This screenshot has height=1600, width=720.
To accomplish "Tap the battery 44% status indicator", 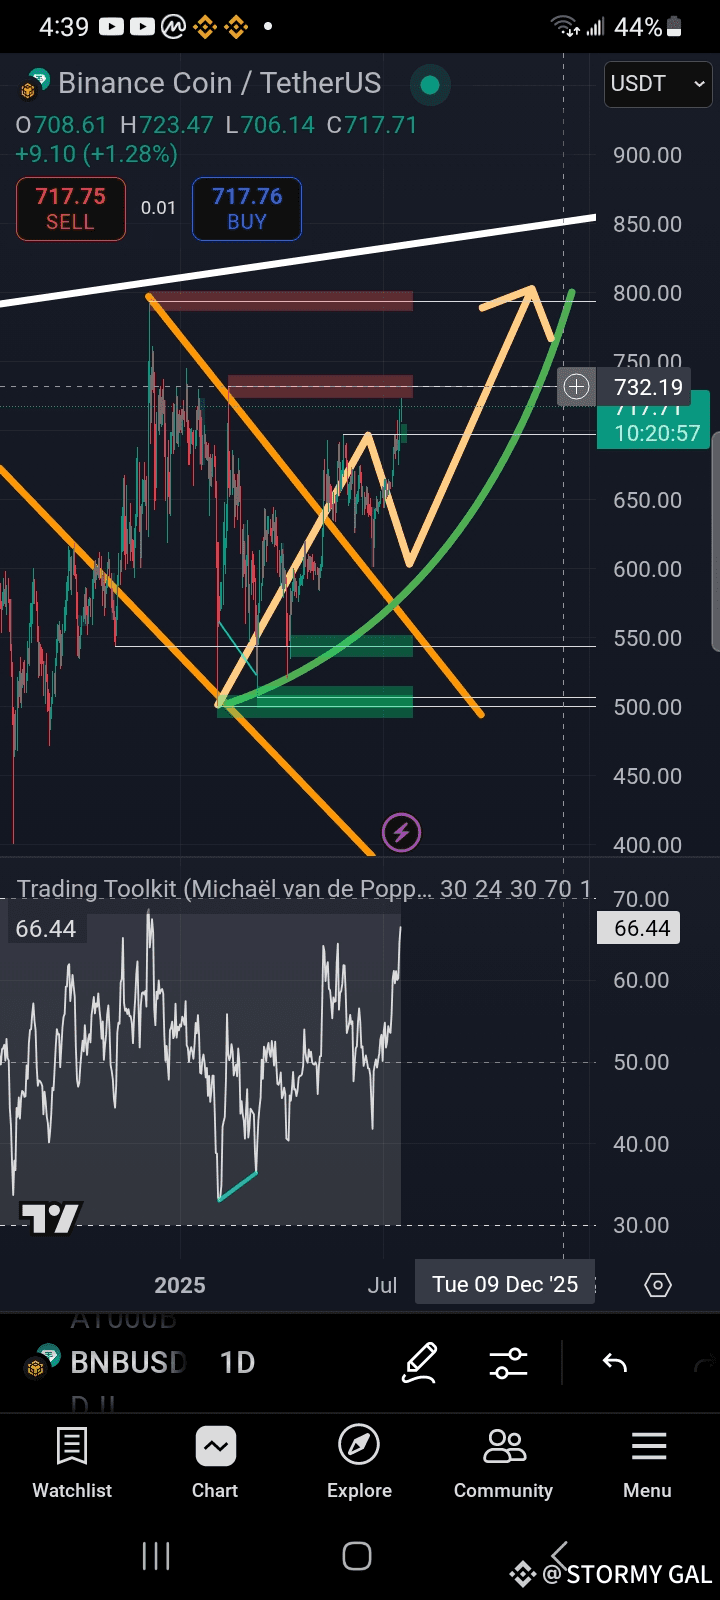I will coord(649,27).
